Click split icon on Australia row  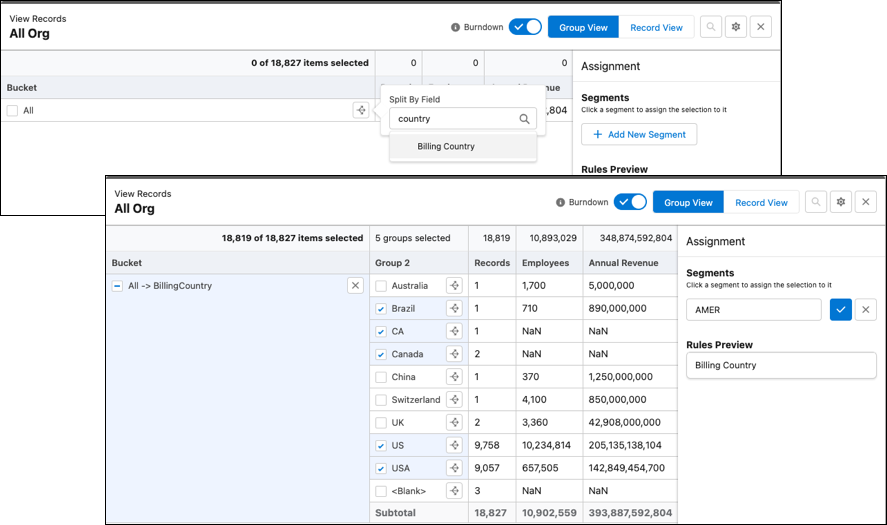click(454, 286)
